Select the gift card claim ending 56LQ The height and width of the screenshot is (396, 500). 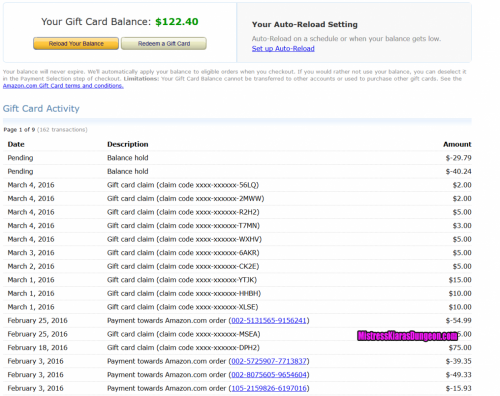183,185
